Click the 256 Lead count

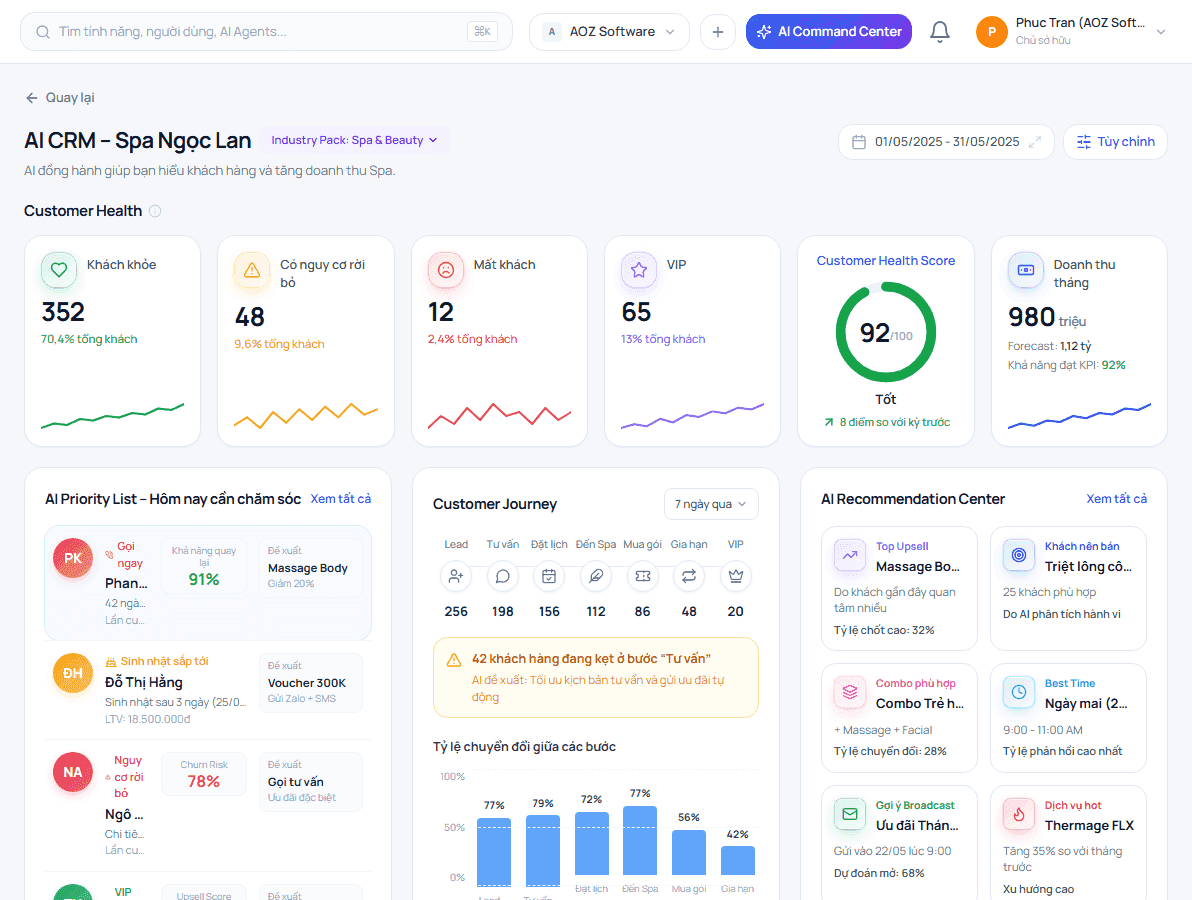tap(456, 611)
